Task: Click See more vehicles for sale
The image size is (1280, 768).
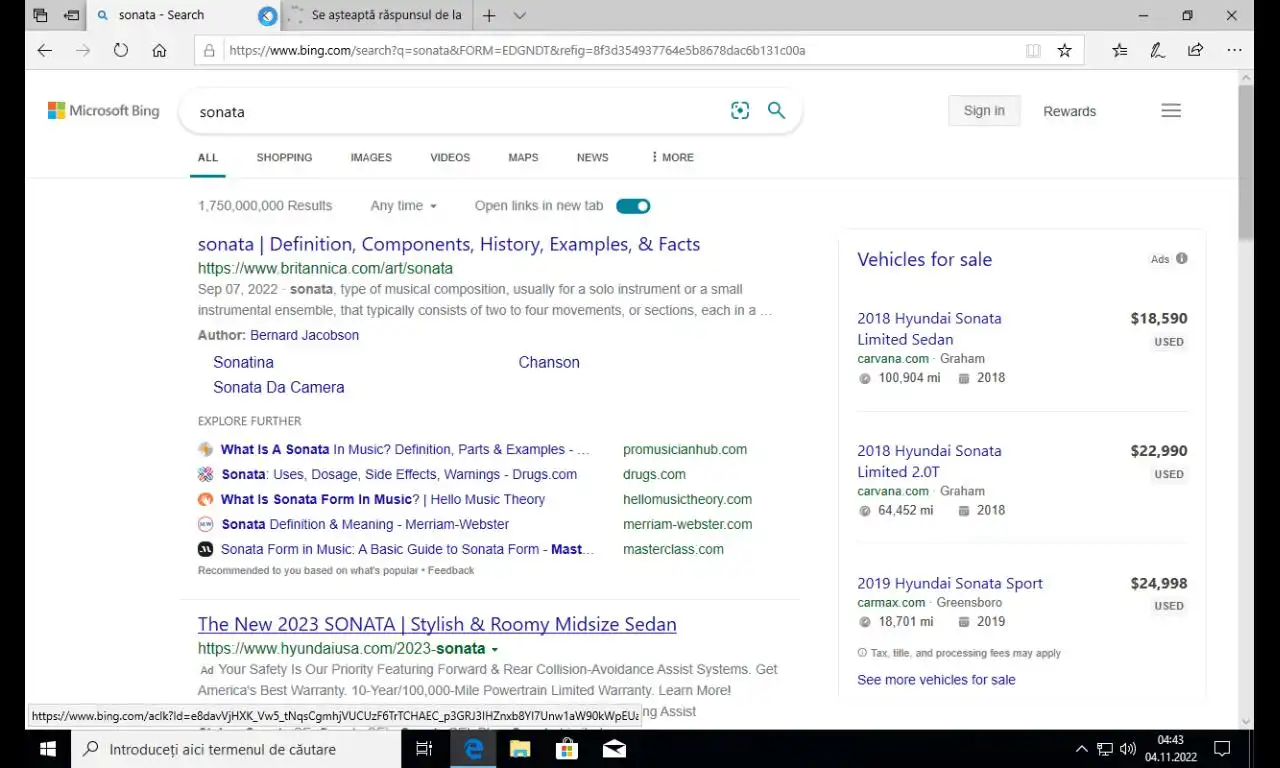Action: coord(936,679)
